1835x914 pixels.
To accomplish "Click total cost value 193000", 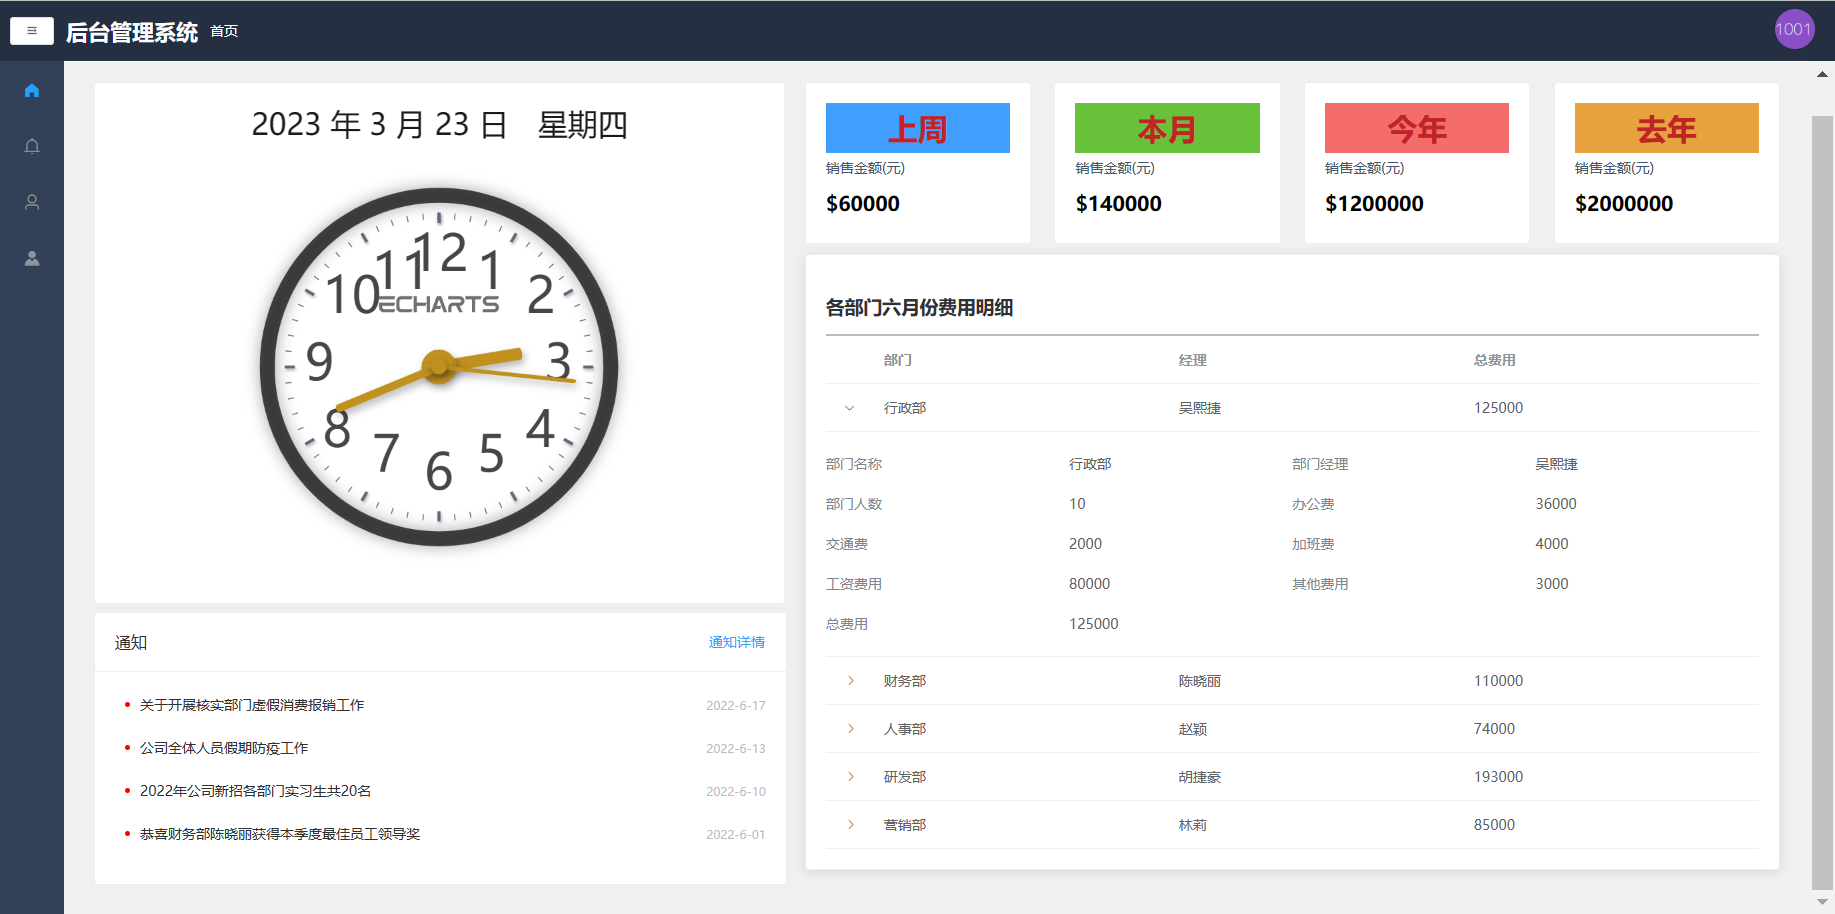I will tap(1498, 777).
